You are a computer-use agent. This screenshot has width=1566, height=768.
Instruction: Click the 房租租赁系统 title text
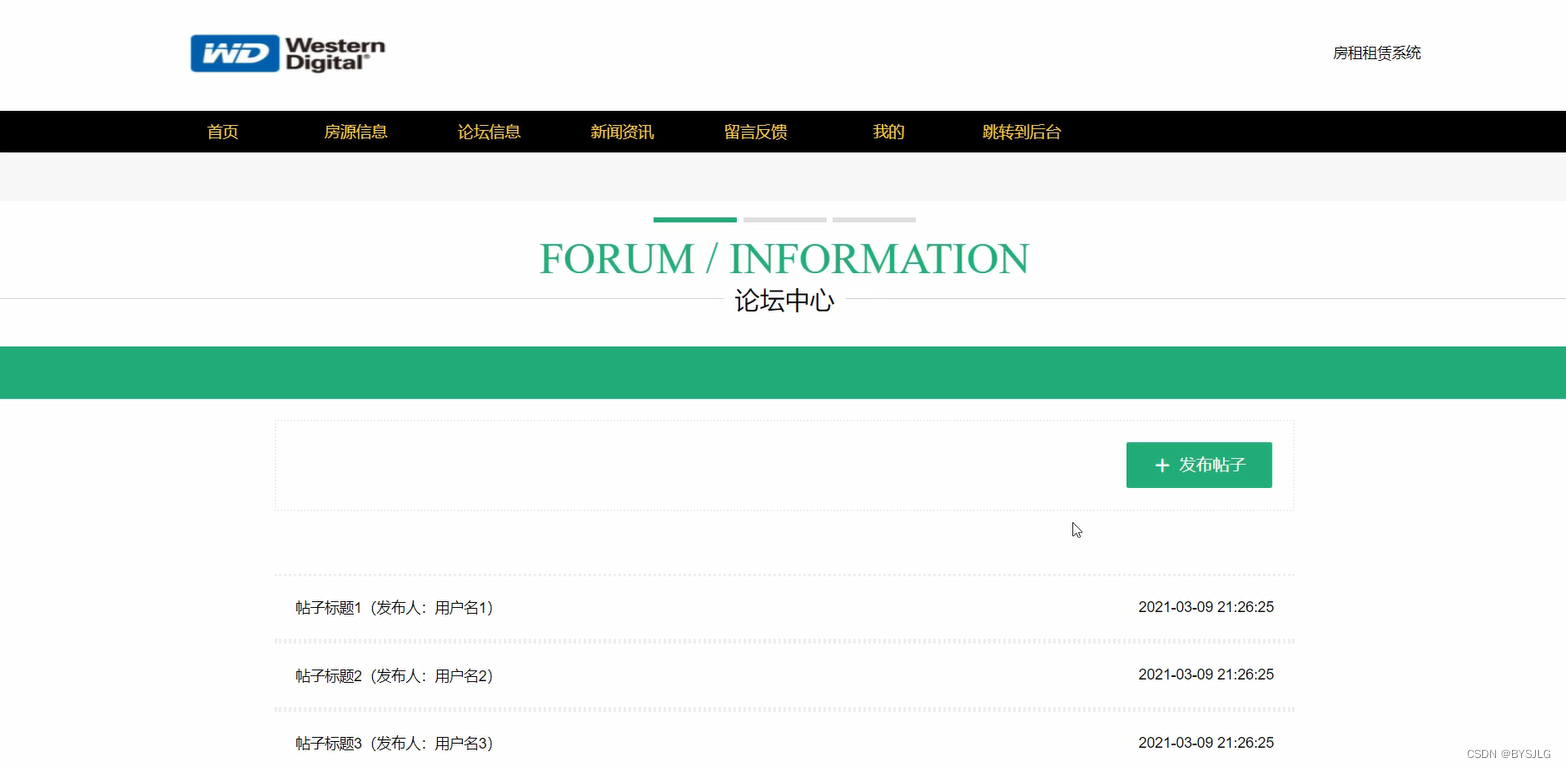pos(1377,53)
